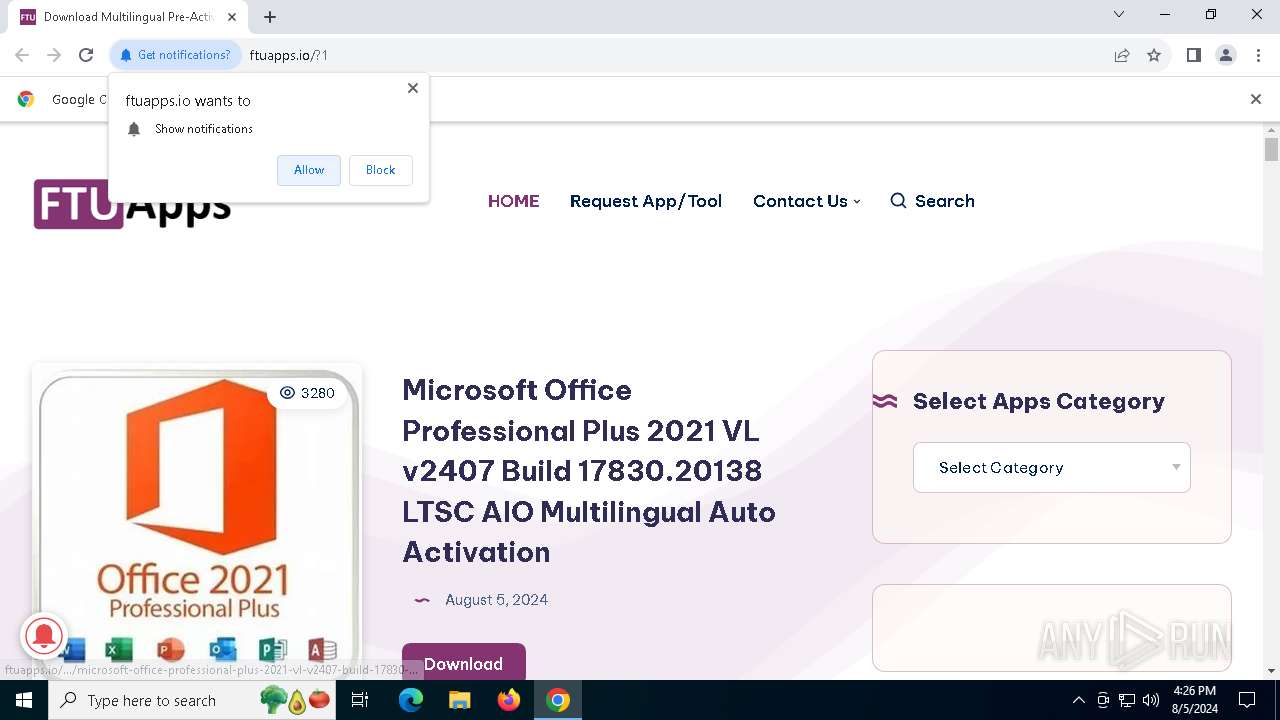Click the FTU Apps logo

coord(132,205)
